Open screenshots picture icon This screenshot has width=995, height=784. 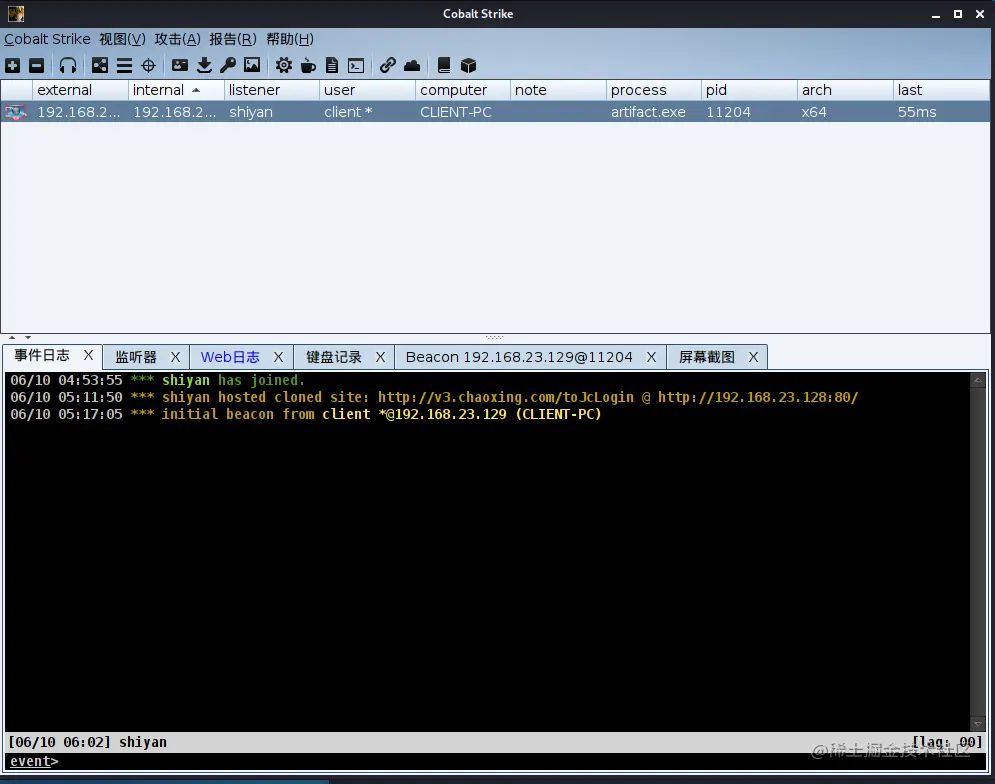tap(252, 65)
